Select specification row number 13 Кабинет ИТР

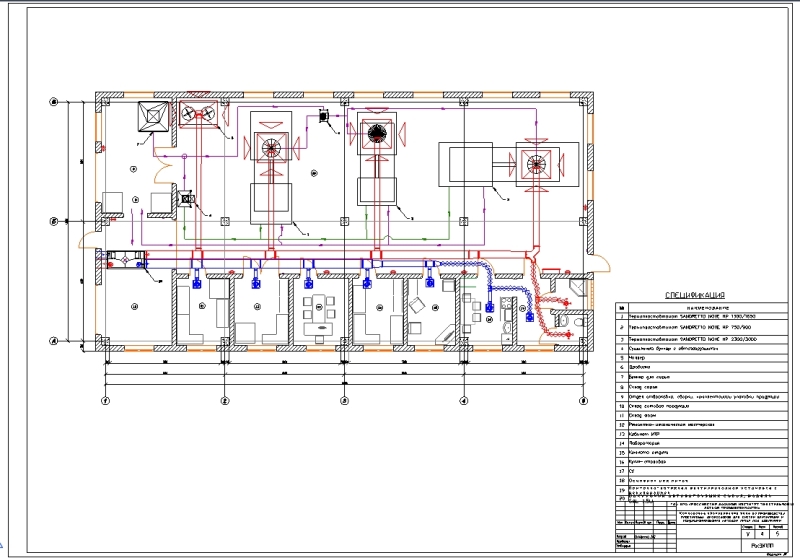pos(702,434)
